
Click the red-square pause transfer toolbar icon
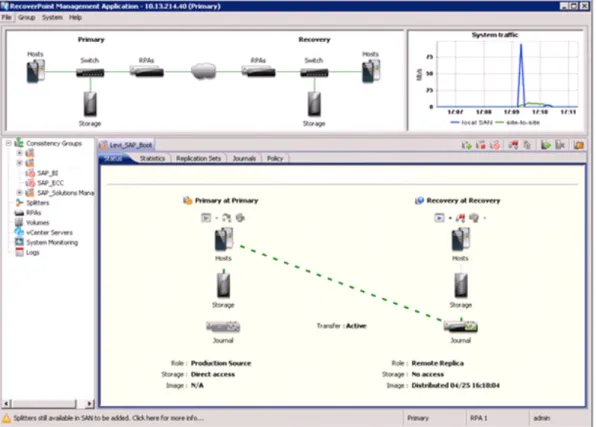(x=480, y=145)
